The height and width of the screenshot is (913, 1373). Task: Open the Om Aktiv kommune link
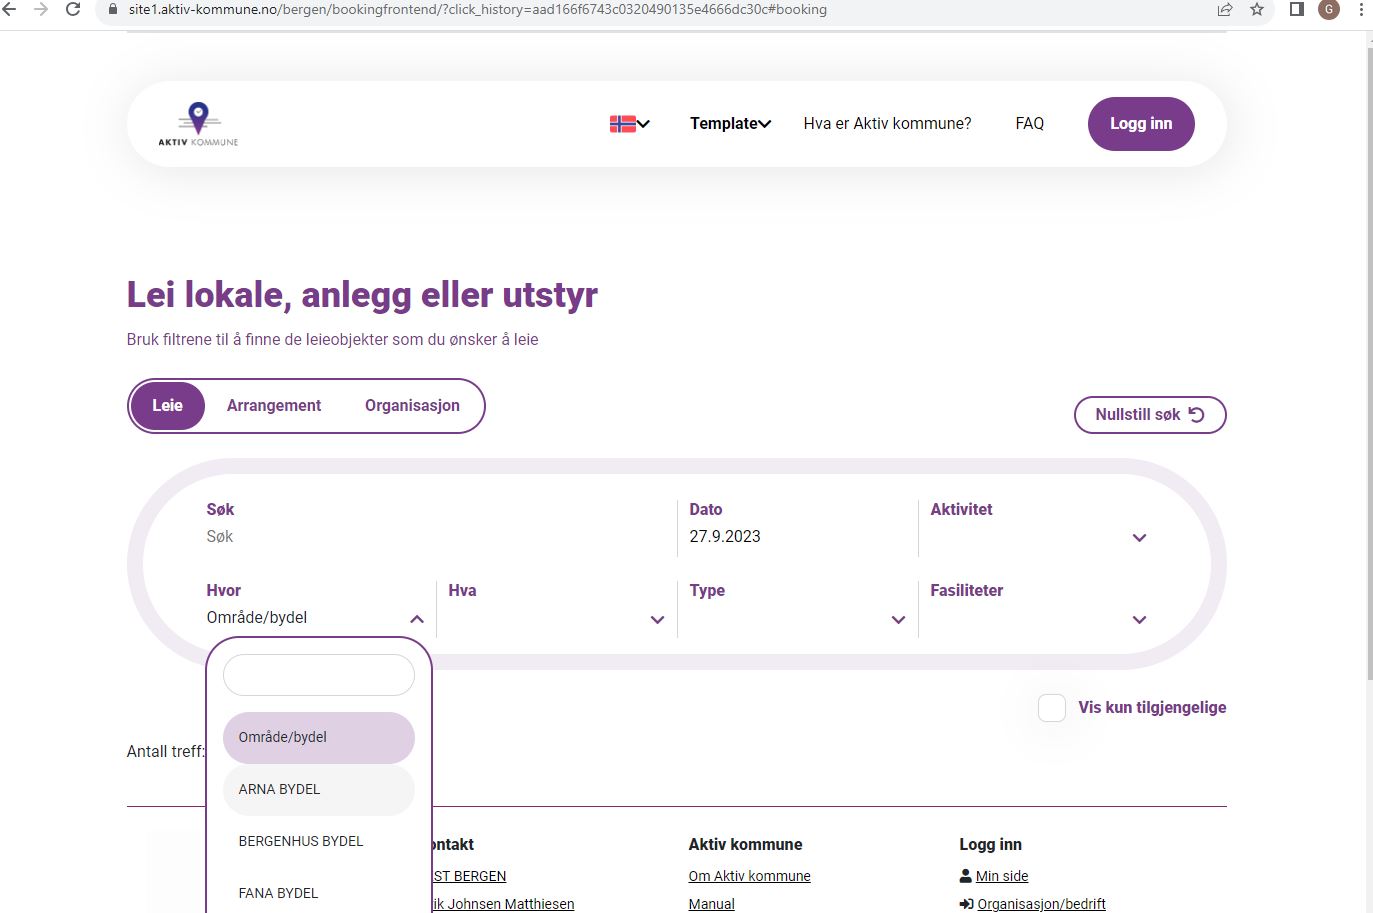[x=749, y=876]
